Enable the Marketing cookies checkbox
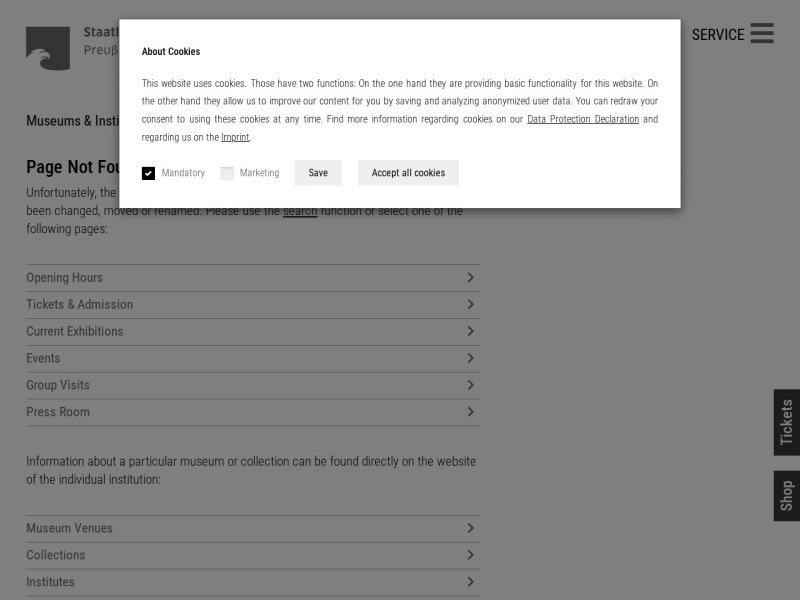 click(227, 173)
